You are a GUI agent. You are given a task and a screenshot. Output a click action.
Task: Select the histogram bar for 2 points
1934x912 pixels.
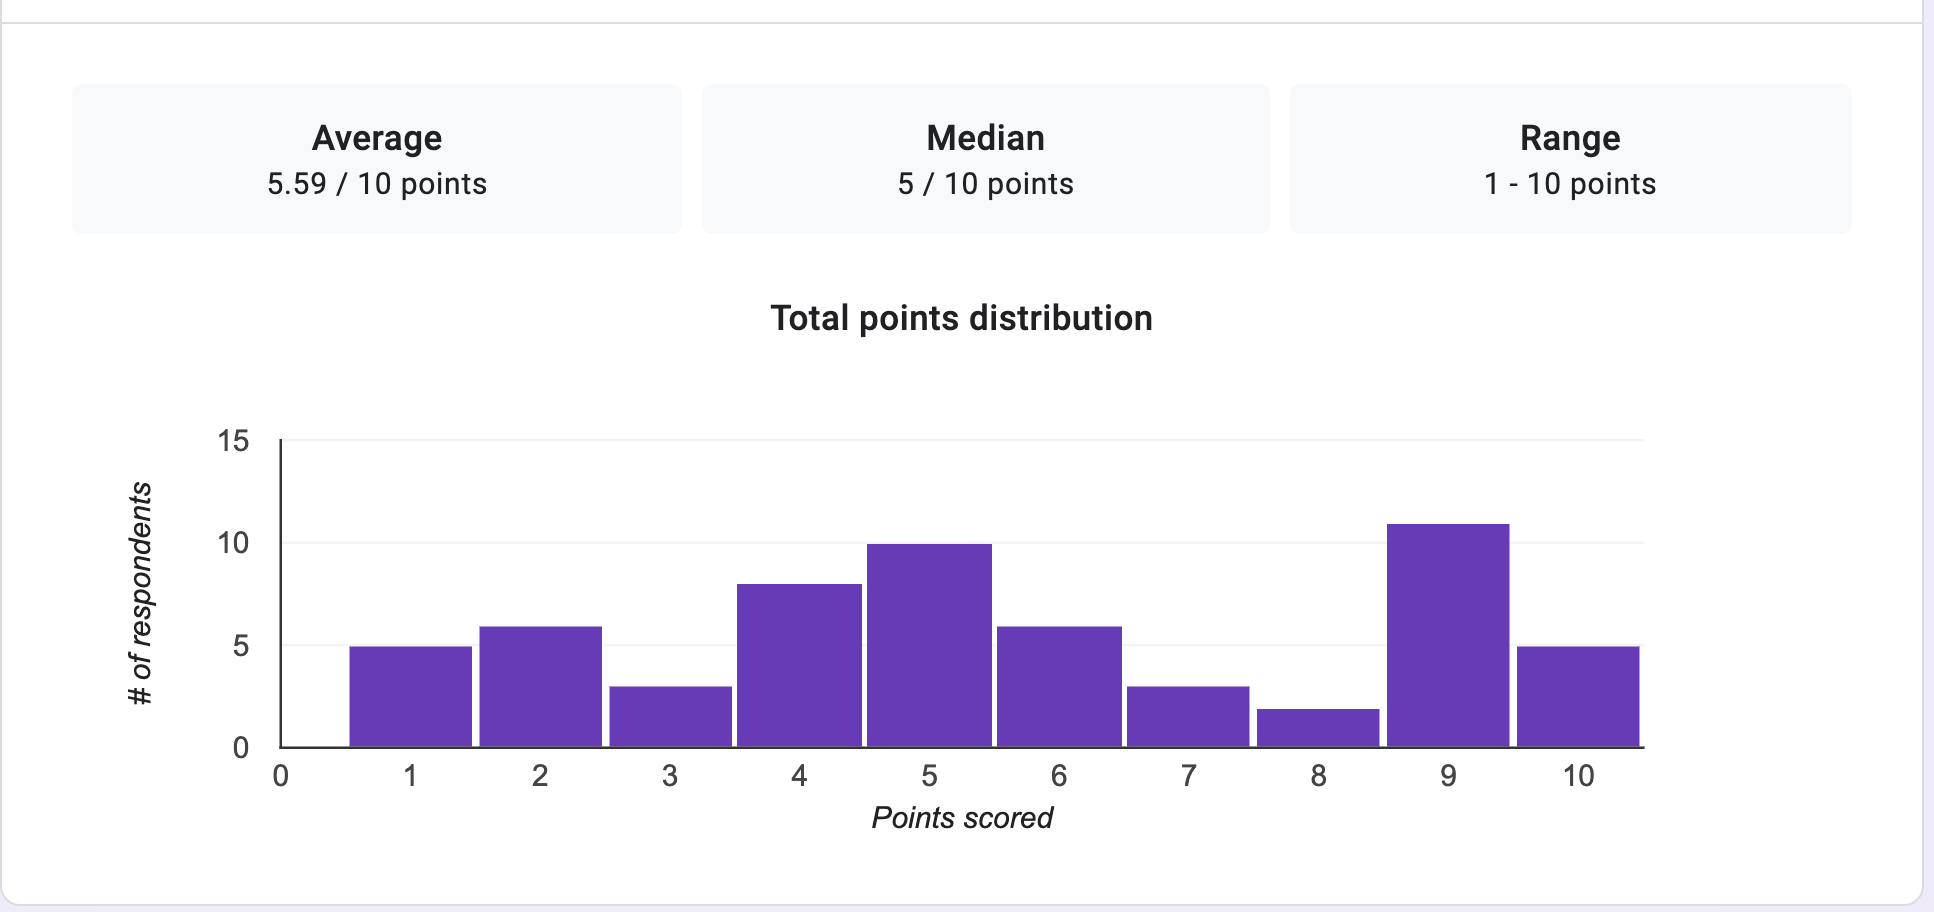(x=540, y=686)
